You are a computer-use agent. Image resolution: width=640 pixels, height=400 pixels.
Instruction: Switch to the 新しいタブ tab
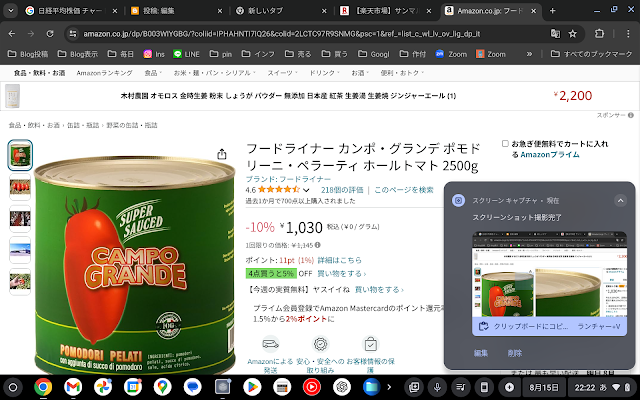click(x=281, y=11)
